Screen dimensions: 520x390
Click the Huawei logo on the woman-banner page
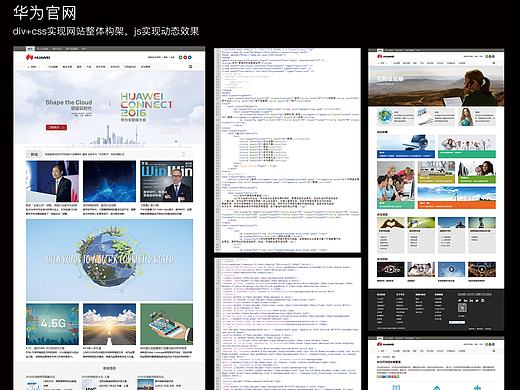[386, 56]
